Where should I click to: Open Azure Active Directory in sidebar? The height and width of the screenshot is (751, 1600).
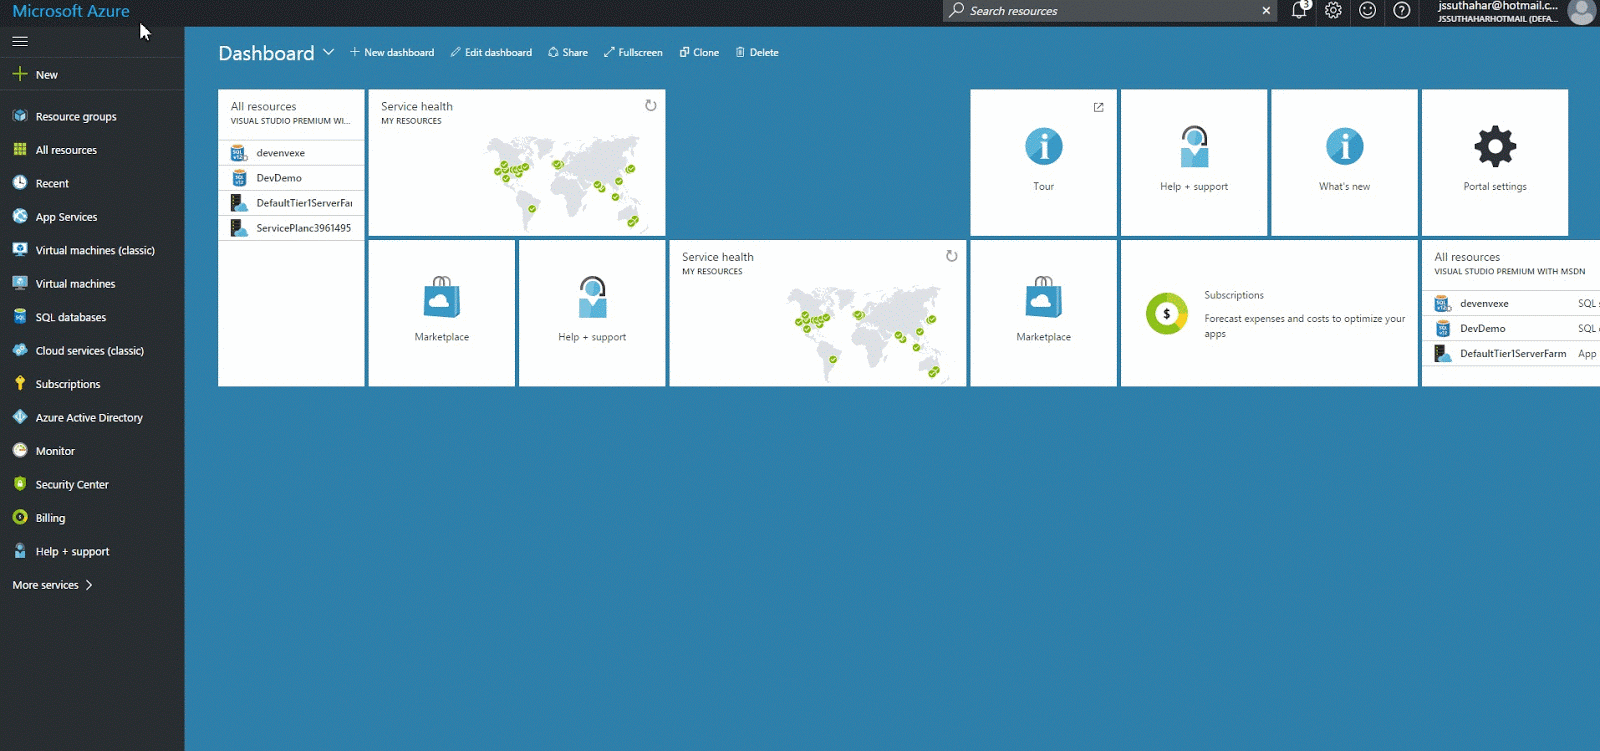(92, 418)
